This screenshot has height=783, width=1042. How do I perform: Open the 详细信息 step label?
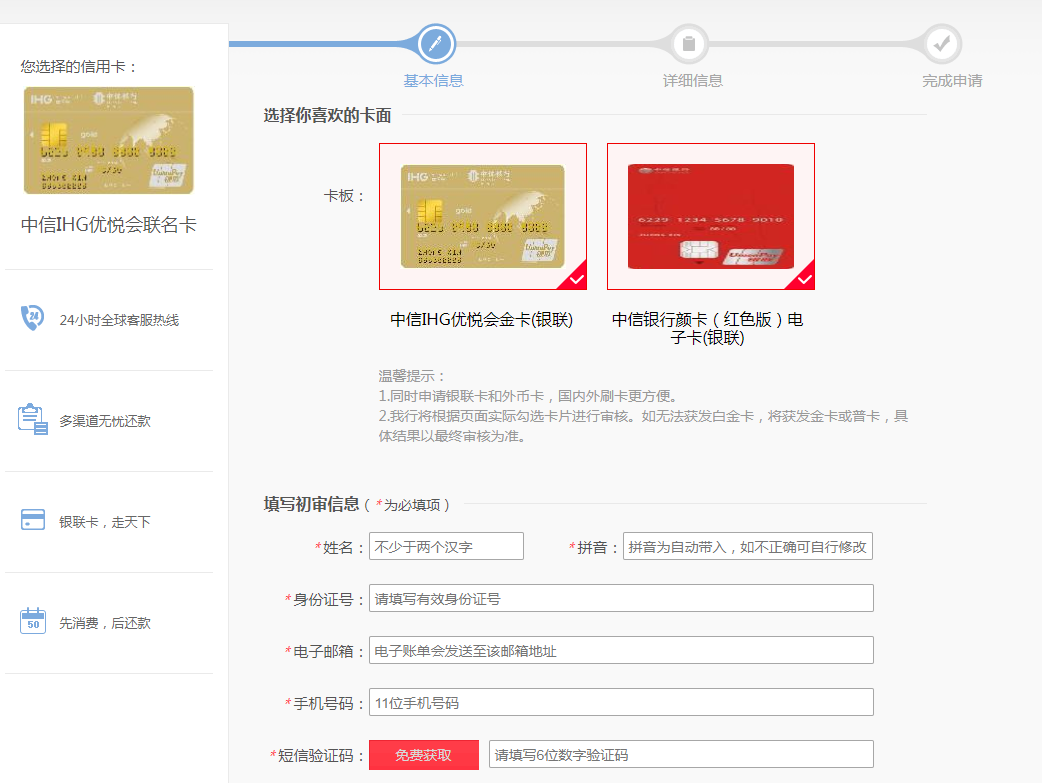[692, 80]
